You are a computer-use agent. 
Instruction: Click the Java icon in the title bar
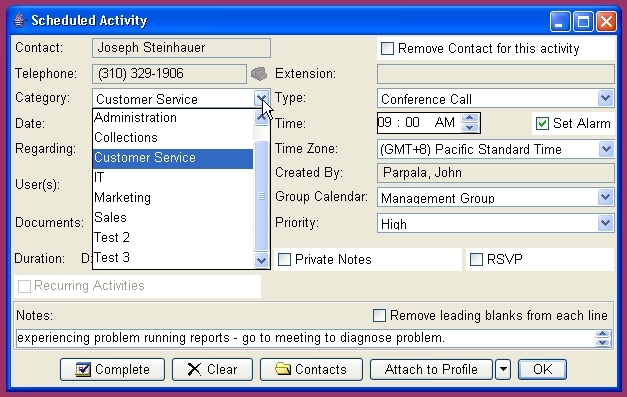(x=19, y=20)
